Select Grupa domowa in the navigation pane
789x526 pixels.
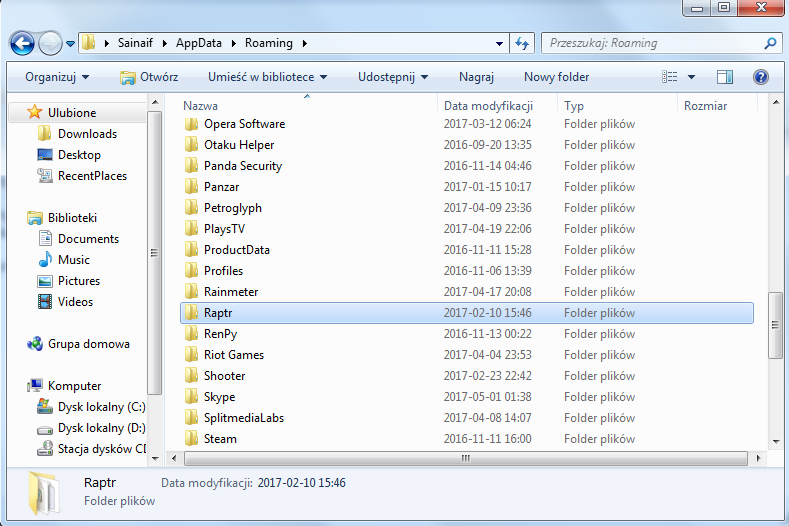pos(89,344)
